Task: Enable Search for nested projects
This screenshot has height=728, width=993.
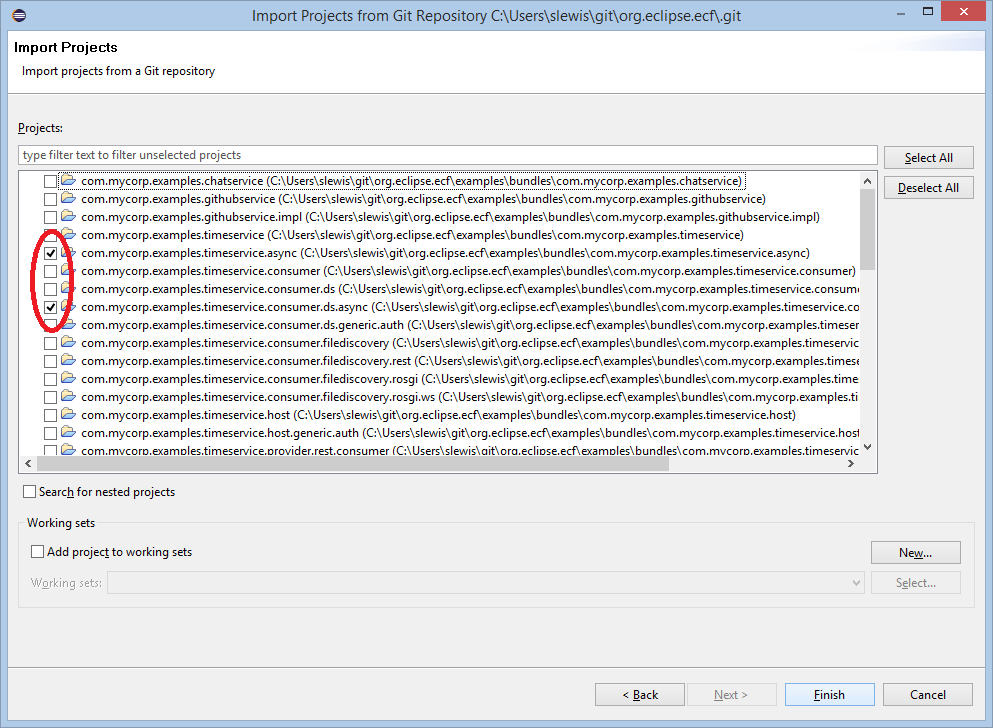Action: click(29, 492)
